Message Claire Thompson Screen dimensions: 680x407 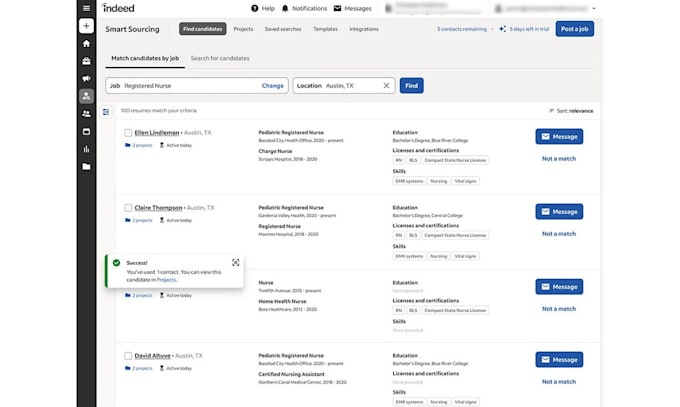pos(559,212)
